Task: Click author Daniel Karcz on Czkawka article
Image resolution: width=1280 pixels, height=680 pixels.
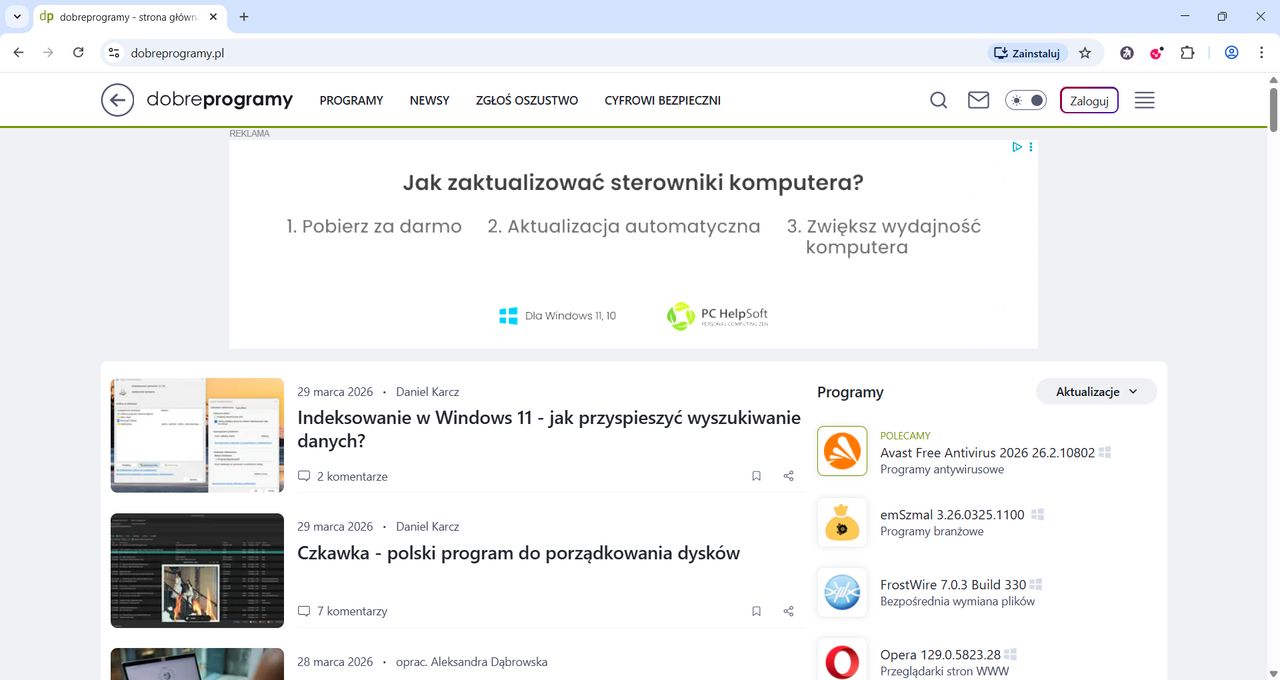Action: pos(427,526)
